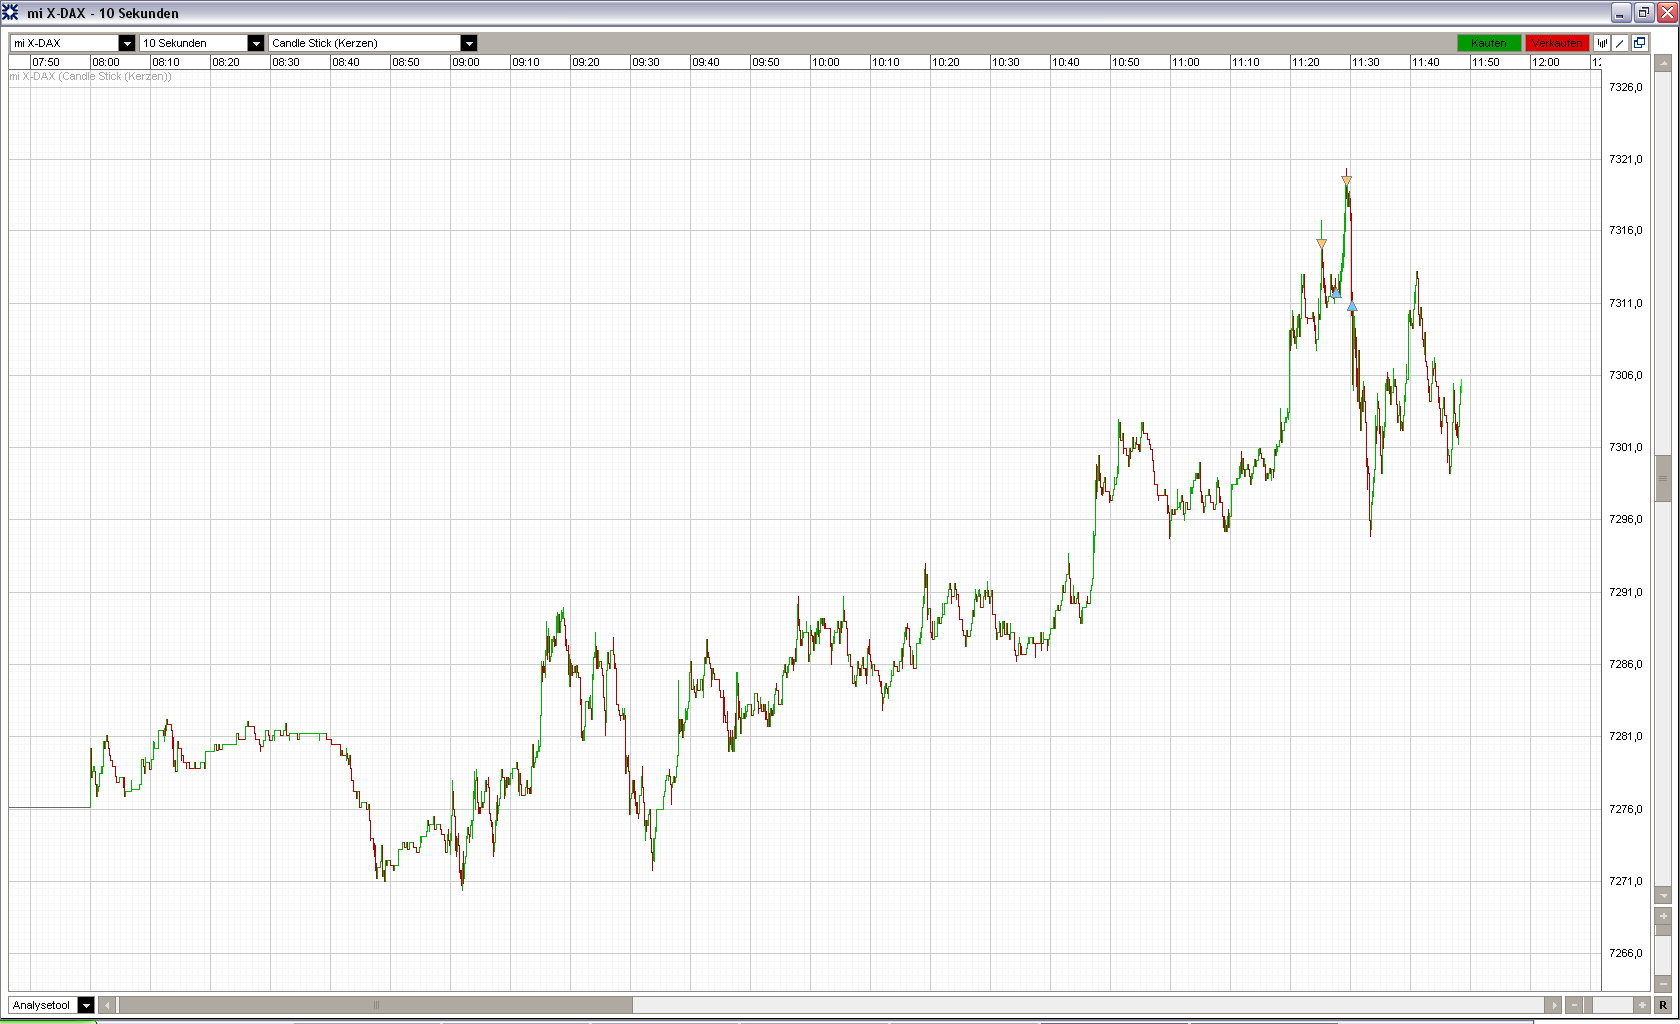The height and width of the screenshot is (1024, 1680).
Task: Click the 7286,0 price axis label
Action: pyautogui.click(x=1626, y=664)
